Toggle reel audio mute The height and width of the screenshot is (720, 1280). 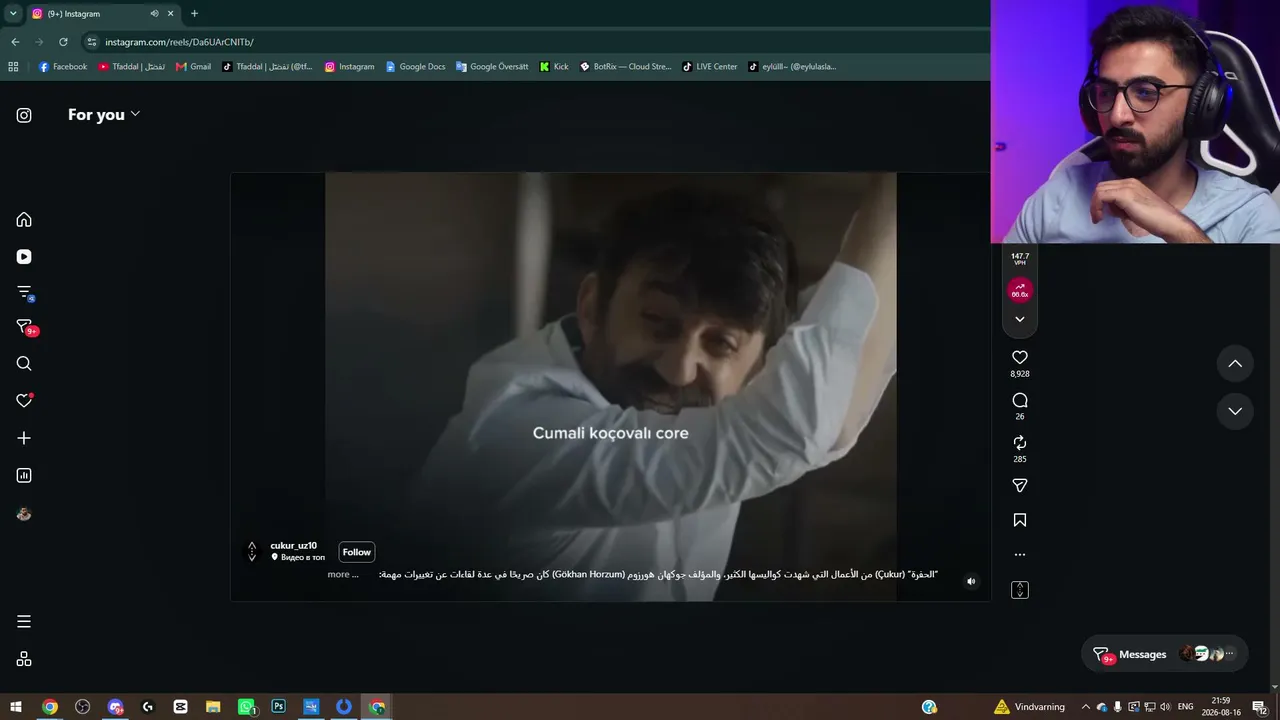click(x=971, y=581)
